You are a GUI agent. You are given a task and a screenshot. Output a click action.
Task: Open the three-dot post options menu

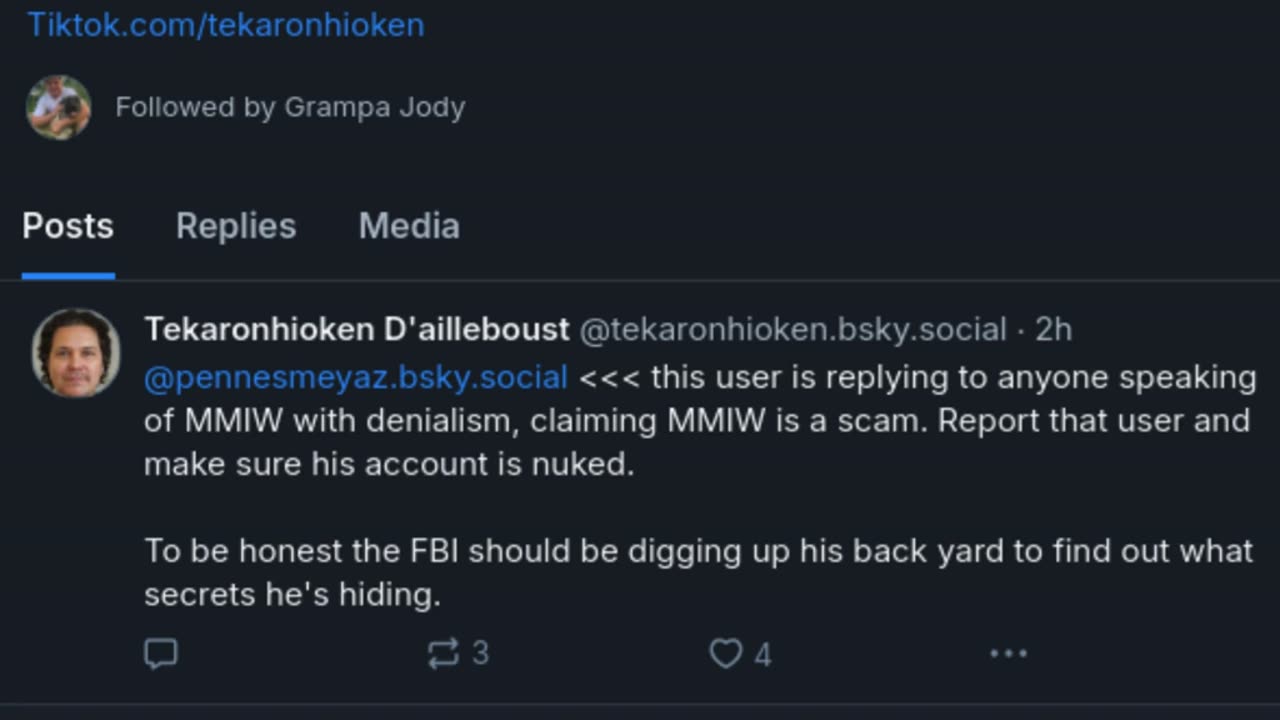tap(1008, 654)
